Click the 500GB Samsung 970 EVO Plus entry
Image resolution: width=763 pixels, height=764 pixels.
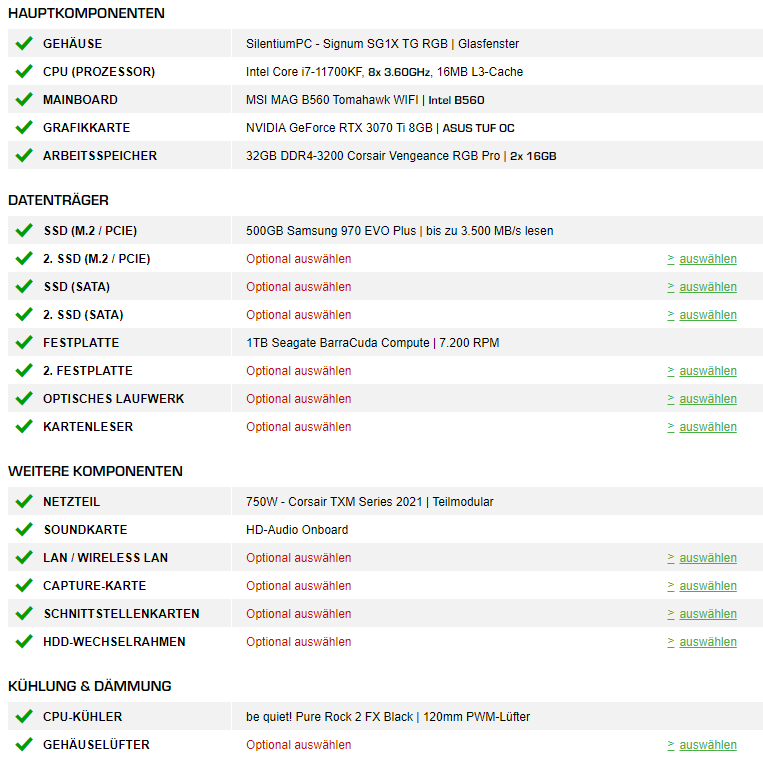coord(400,230)
